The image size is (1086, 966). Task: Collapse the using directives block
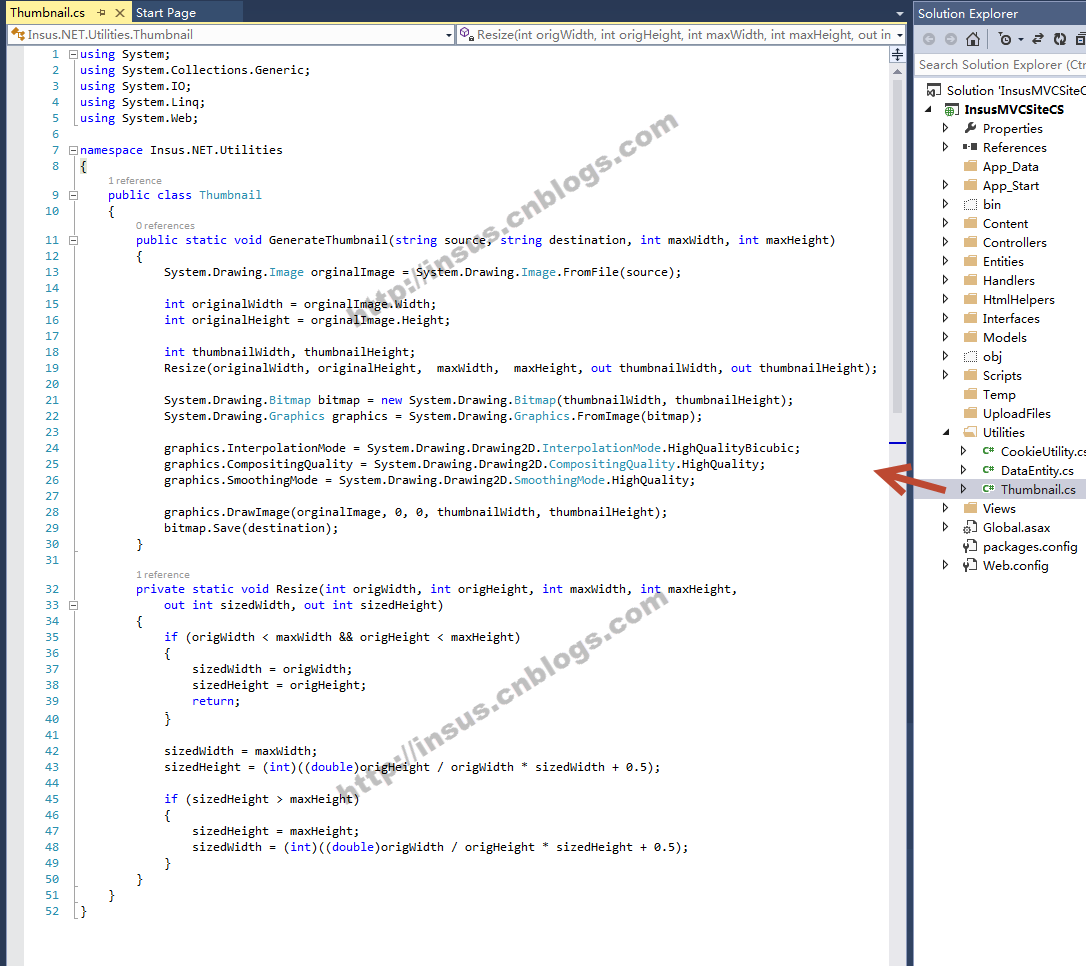(x=73, y=54)
